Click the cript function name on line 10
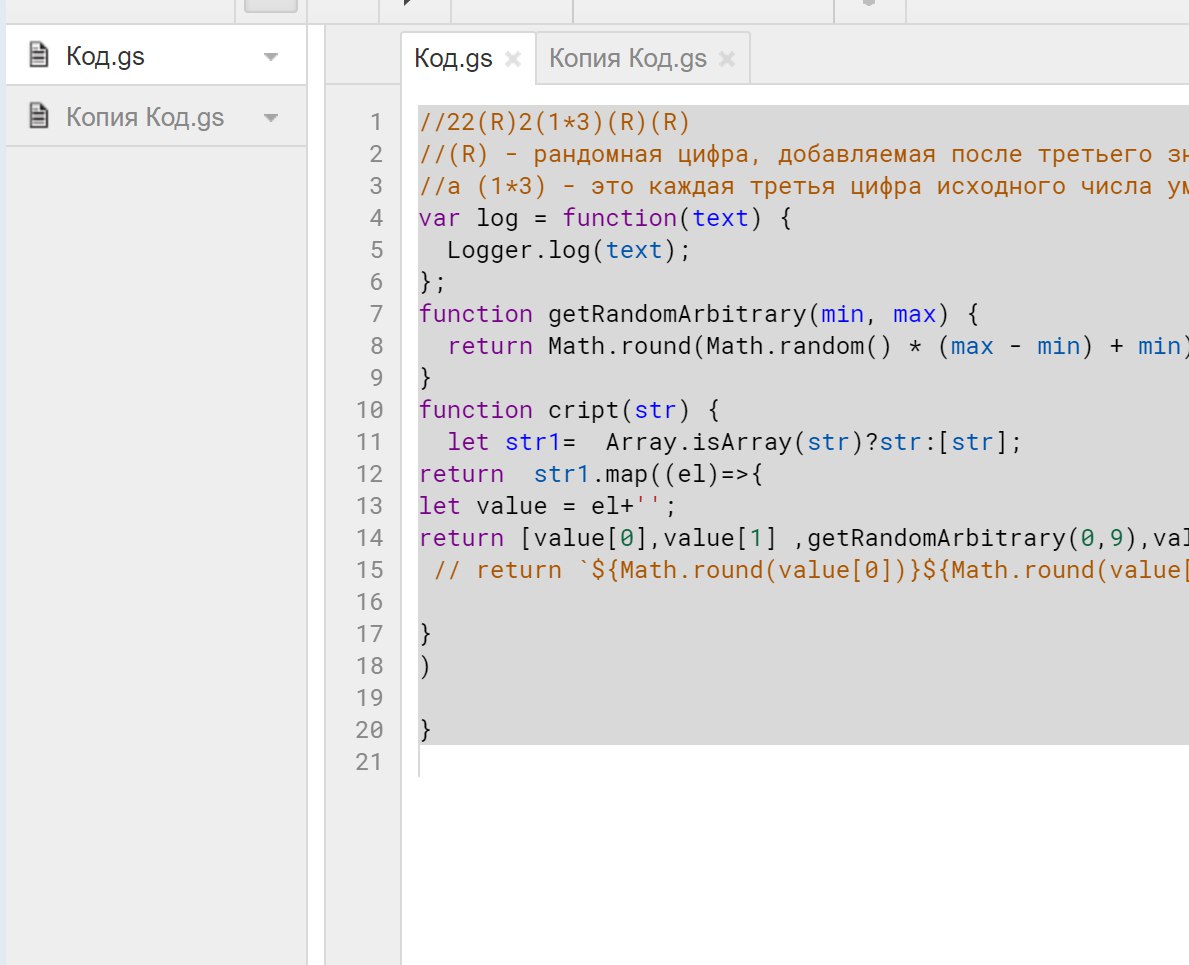 [x=584, y=410]
